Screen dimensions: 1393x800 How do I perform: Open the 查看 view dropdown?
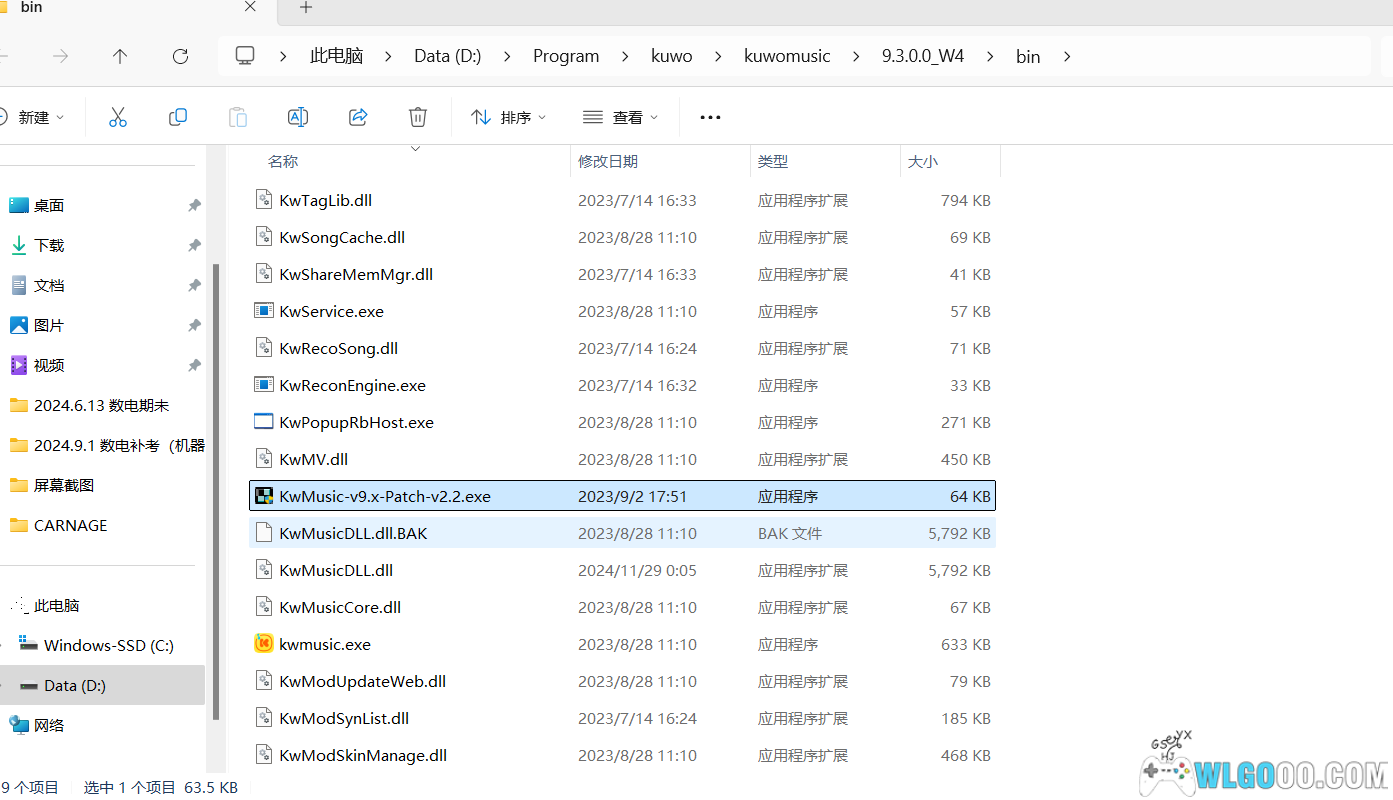(620, 117)
